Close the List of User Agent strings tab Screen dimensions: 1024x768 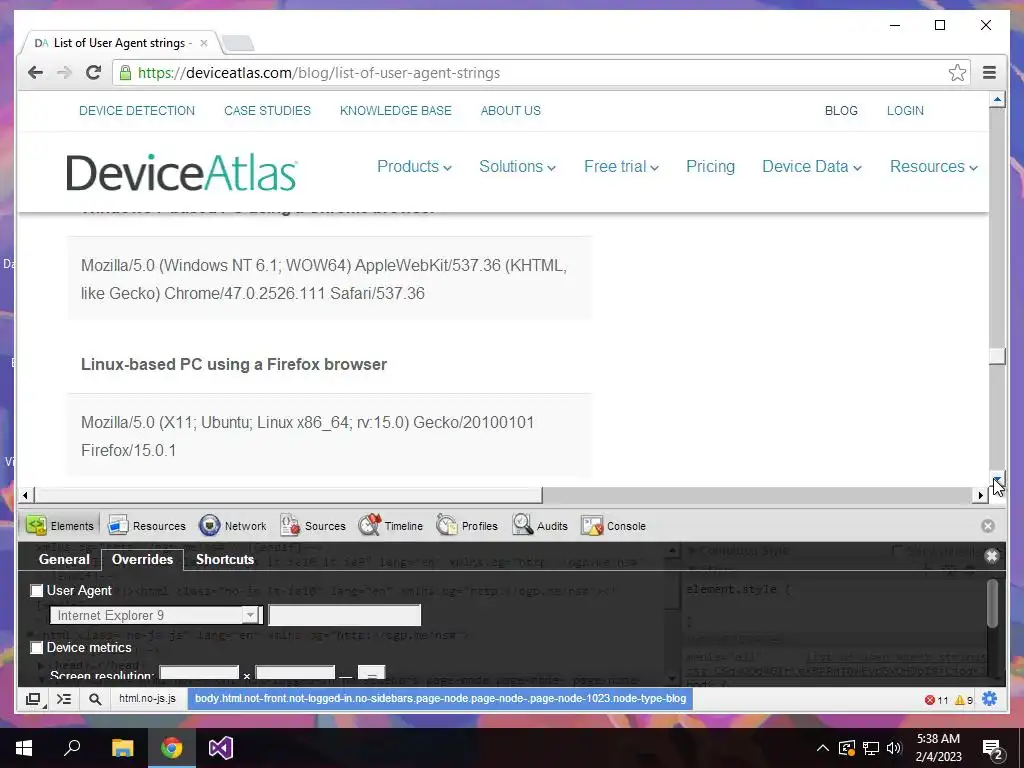[204, 43]
